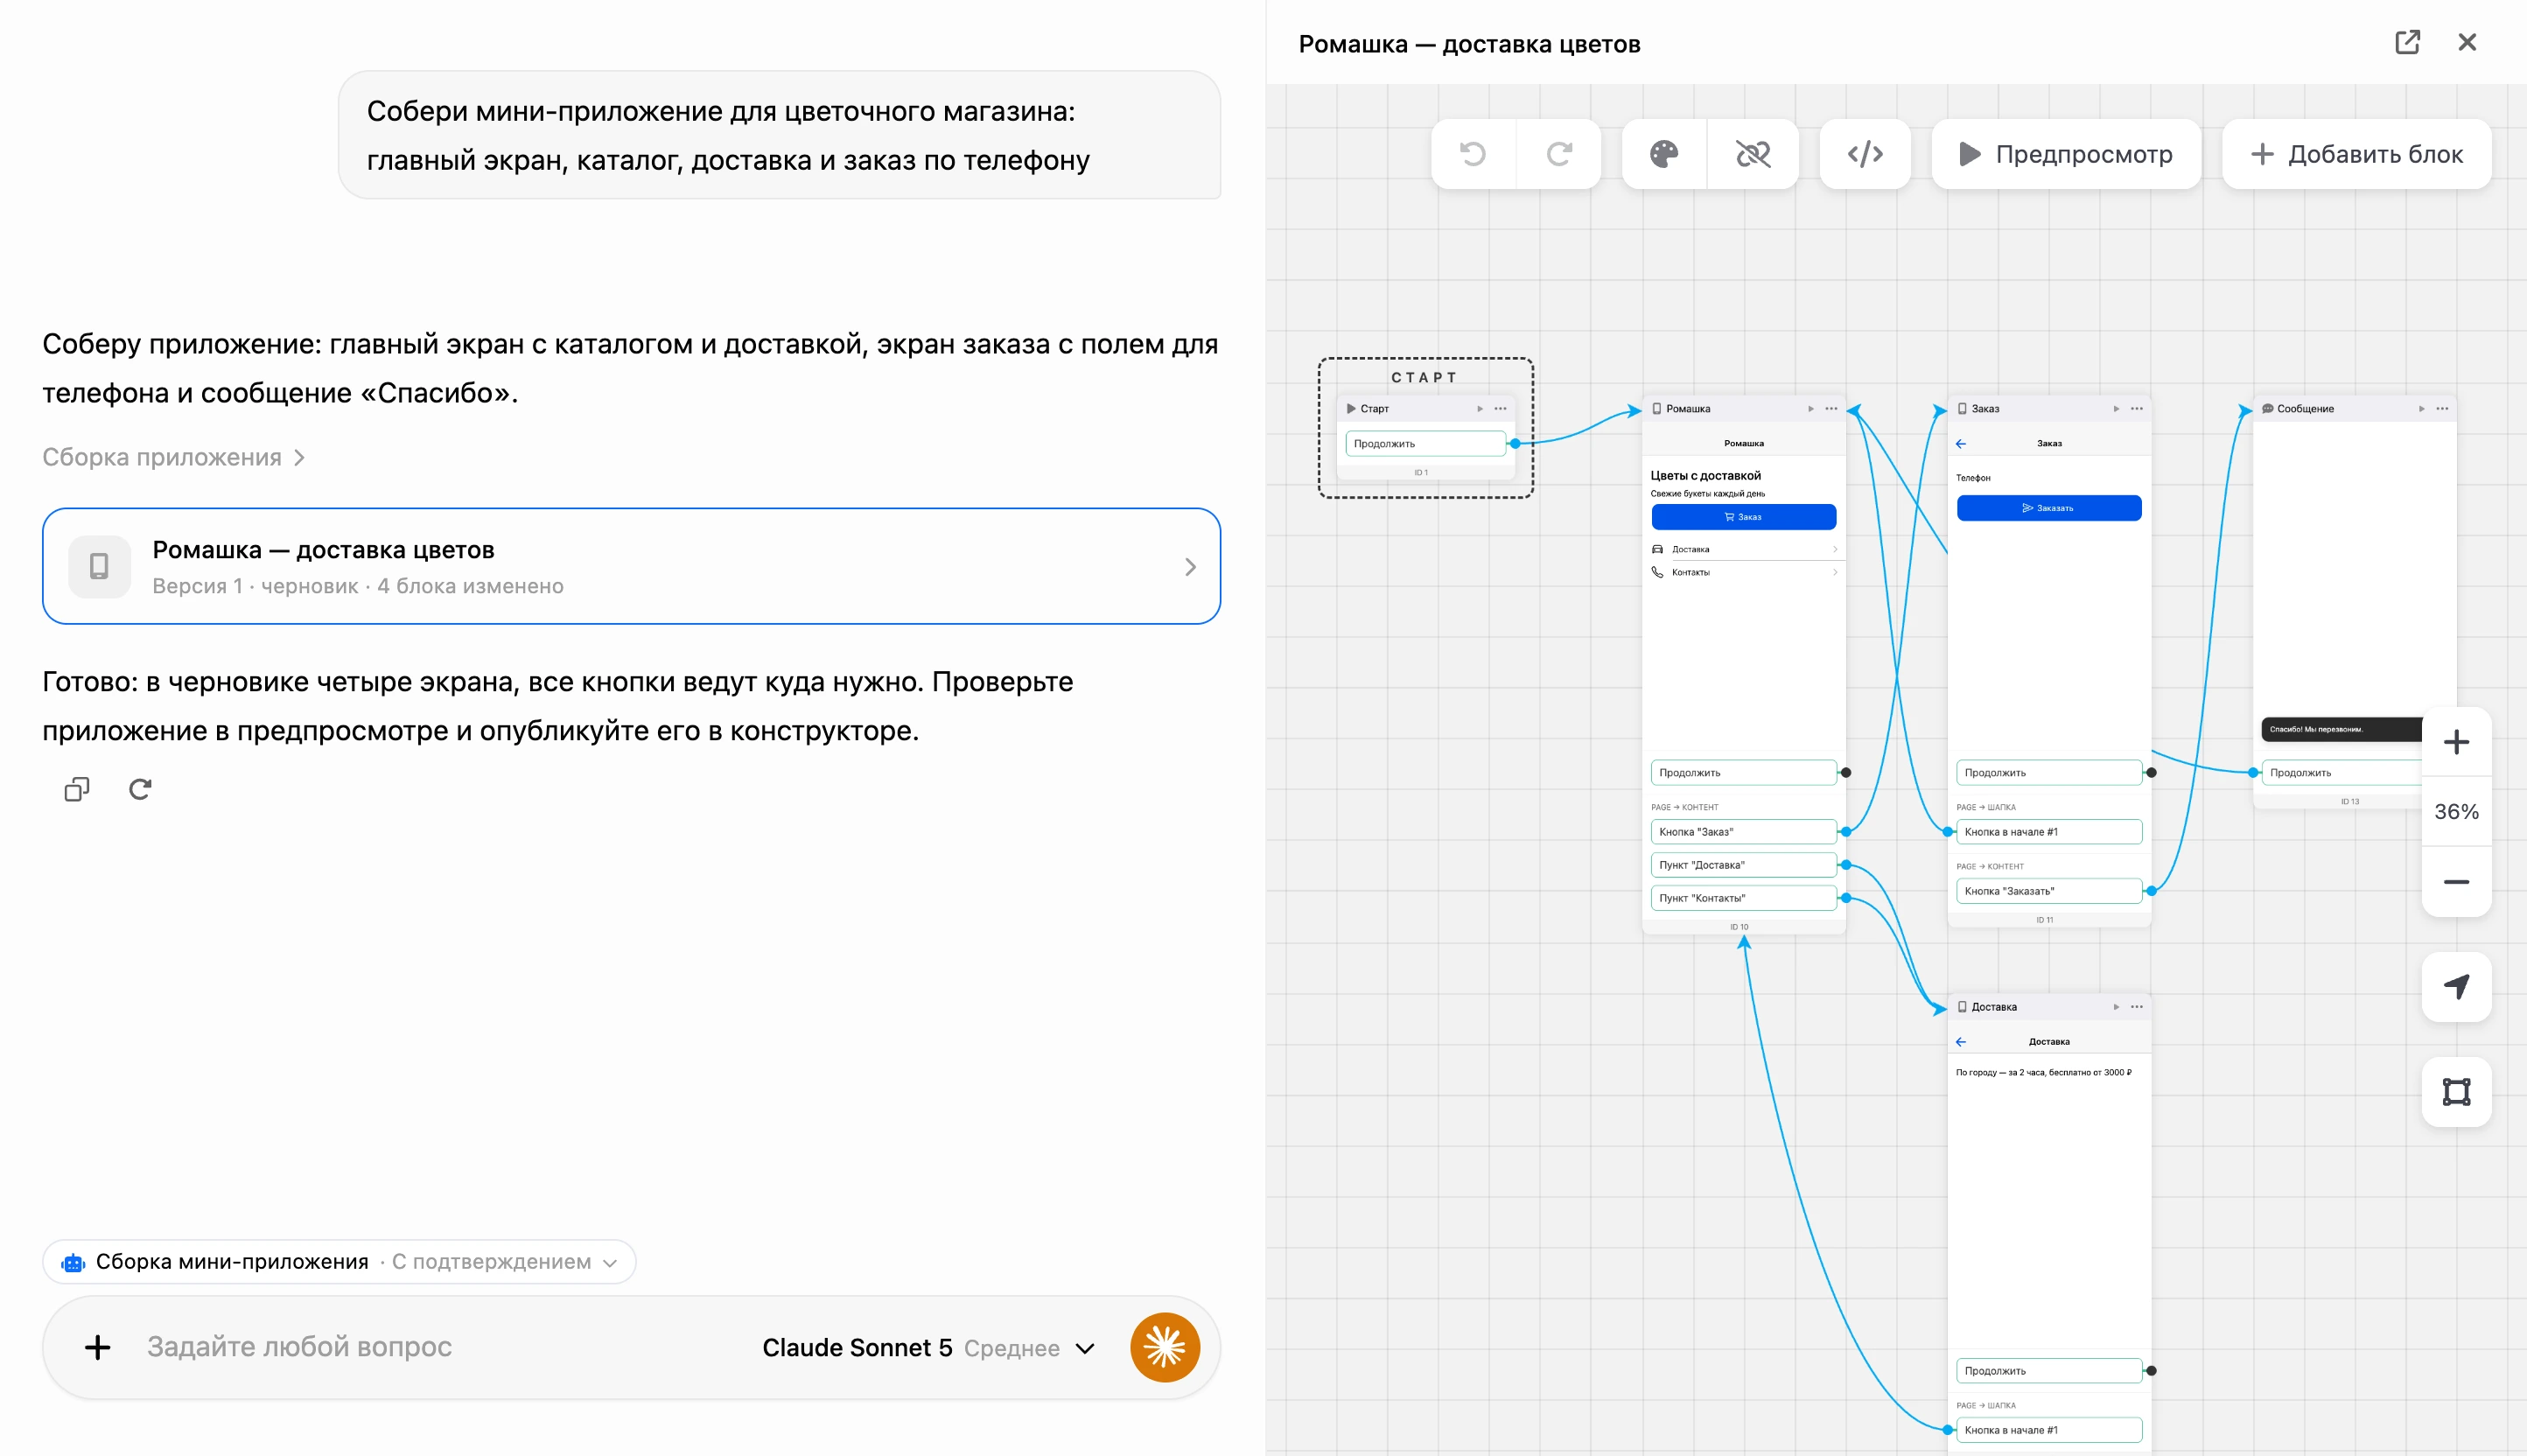Open the Сборка мини-приложения mode dropdown
The height and width of the screenshot is (1456, 2527).
click(x=339, y=1262)
